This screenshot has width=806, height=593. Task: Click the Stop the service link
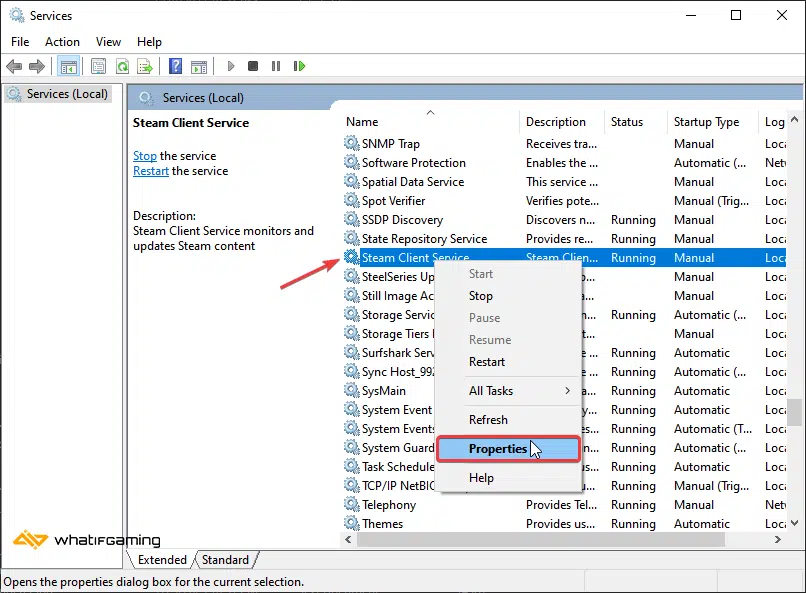[145, 156]
